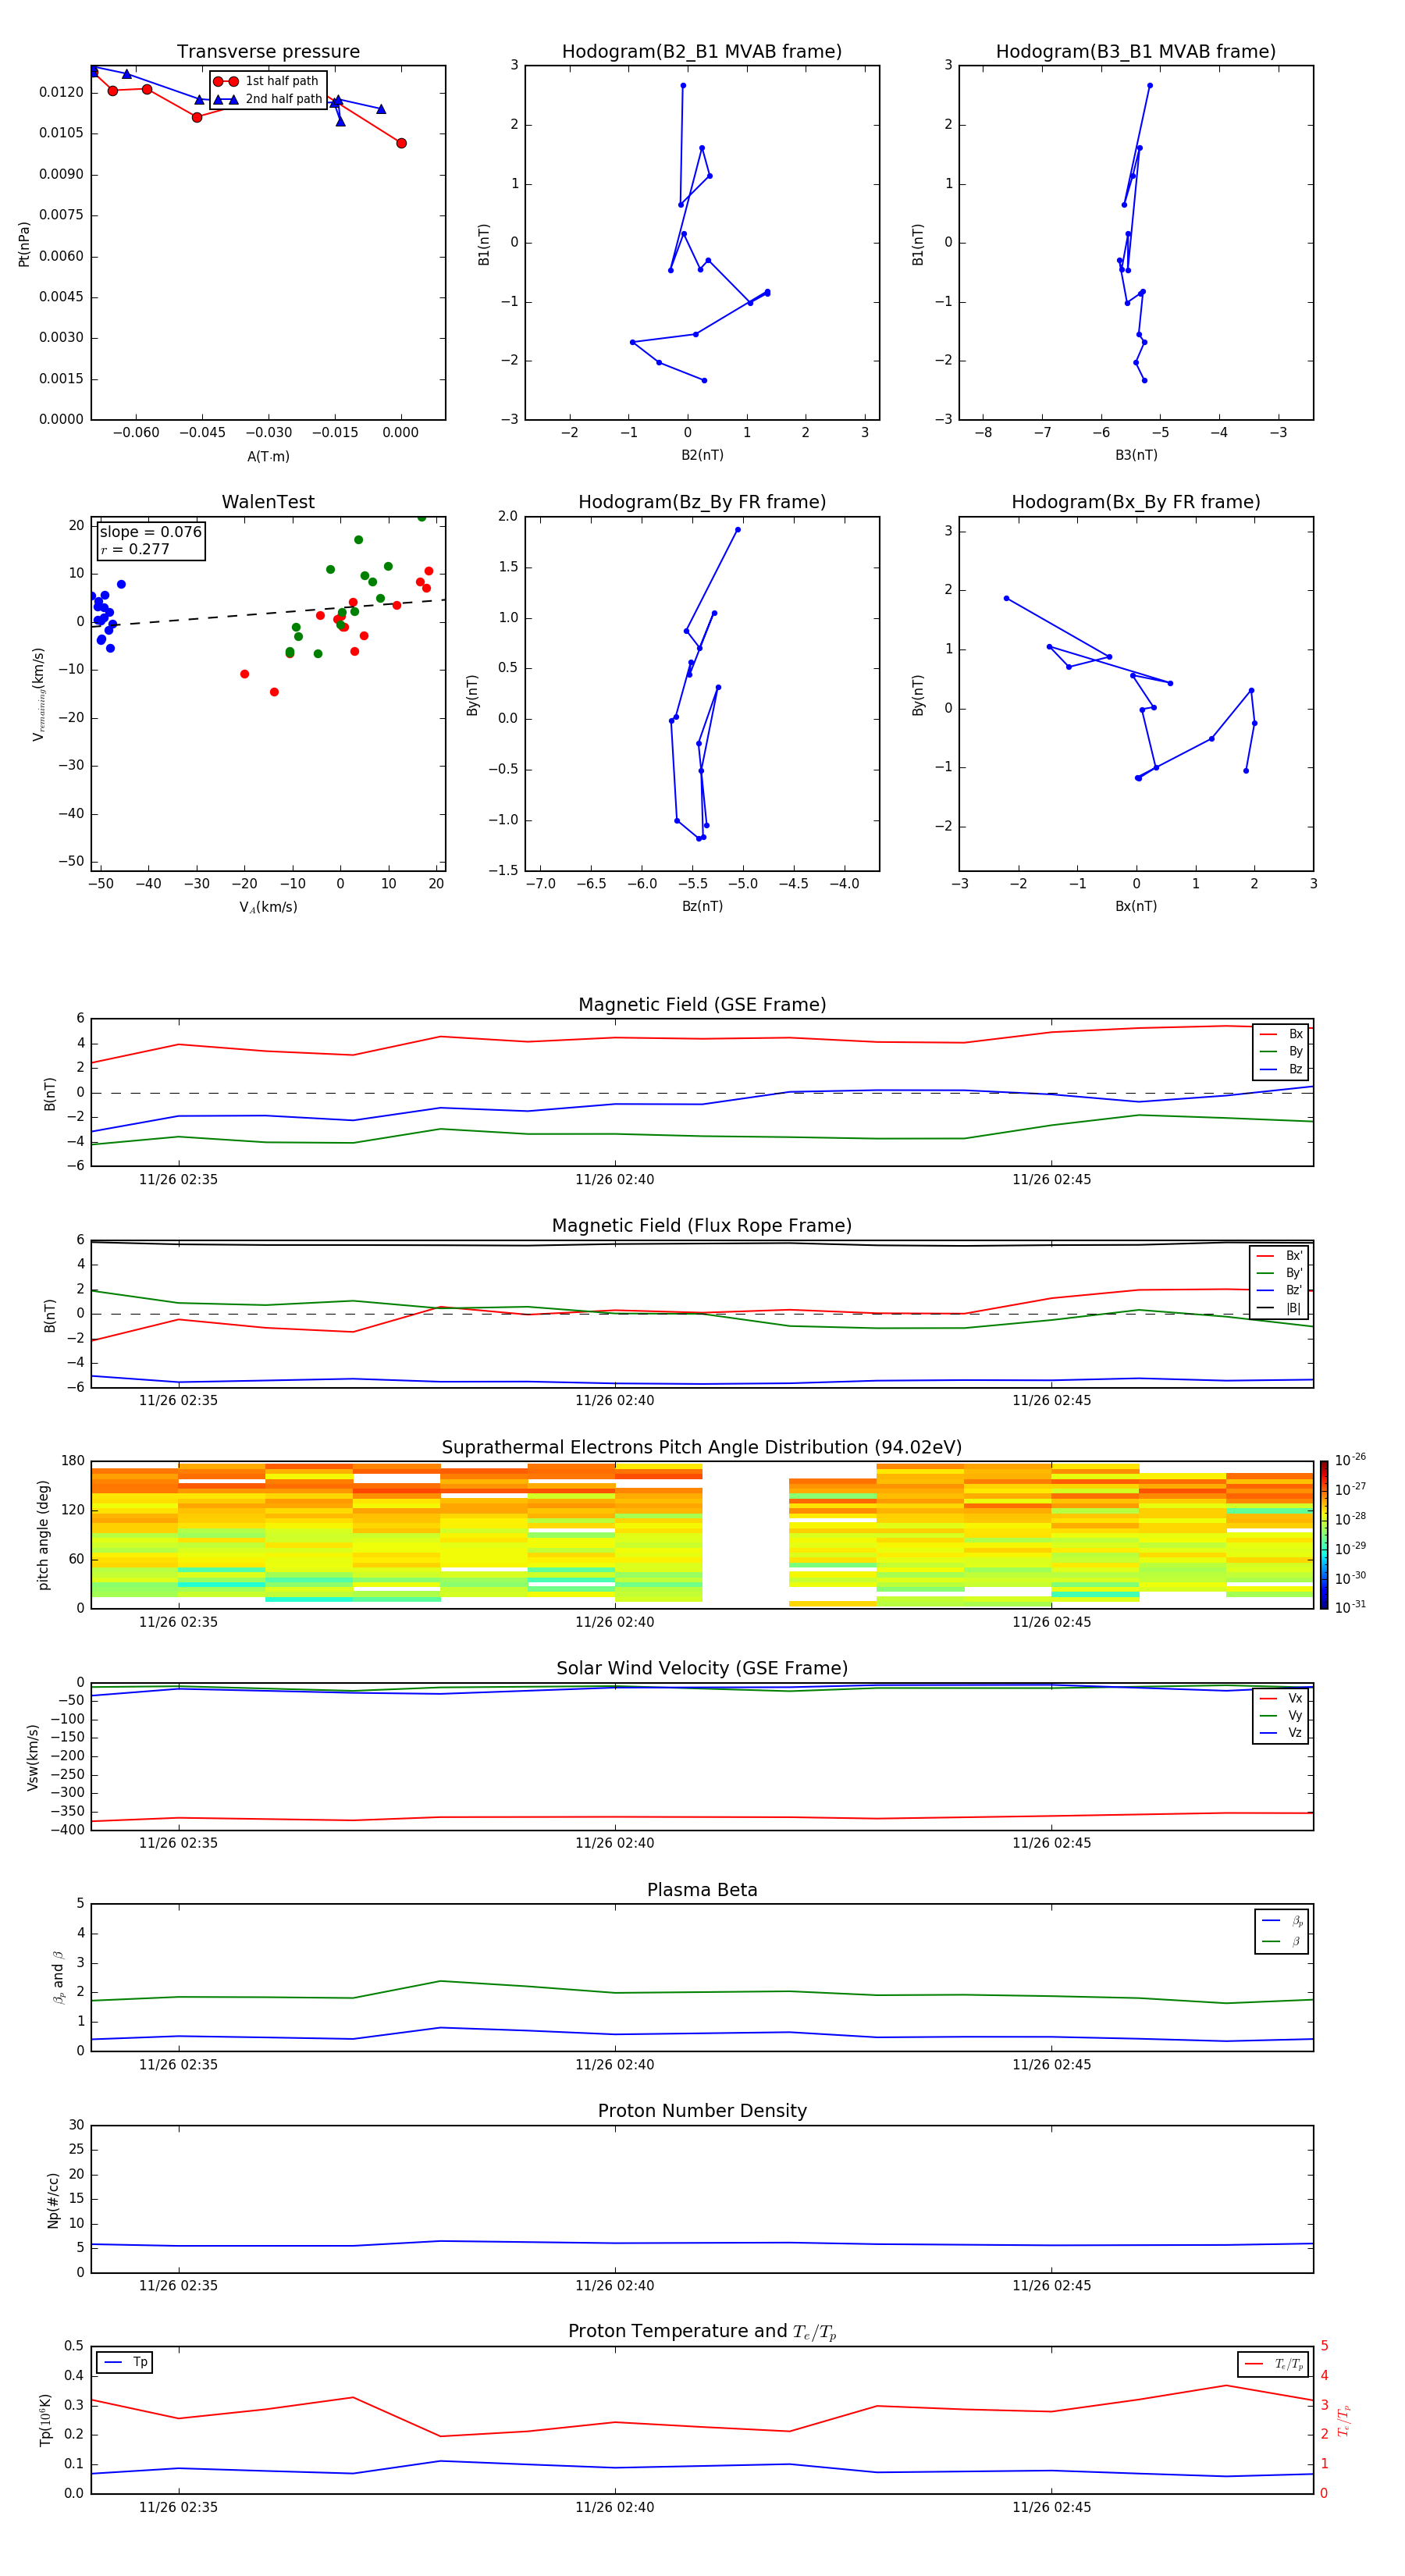Click the Suprathermal Electrons Pitch Angle Distribution title
This screenshot has height=2576, width=1405.
(702, 1447)
